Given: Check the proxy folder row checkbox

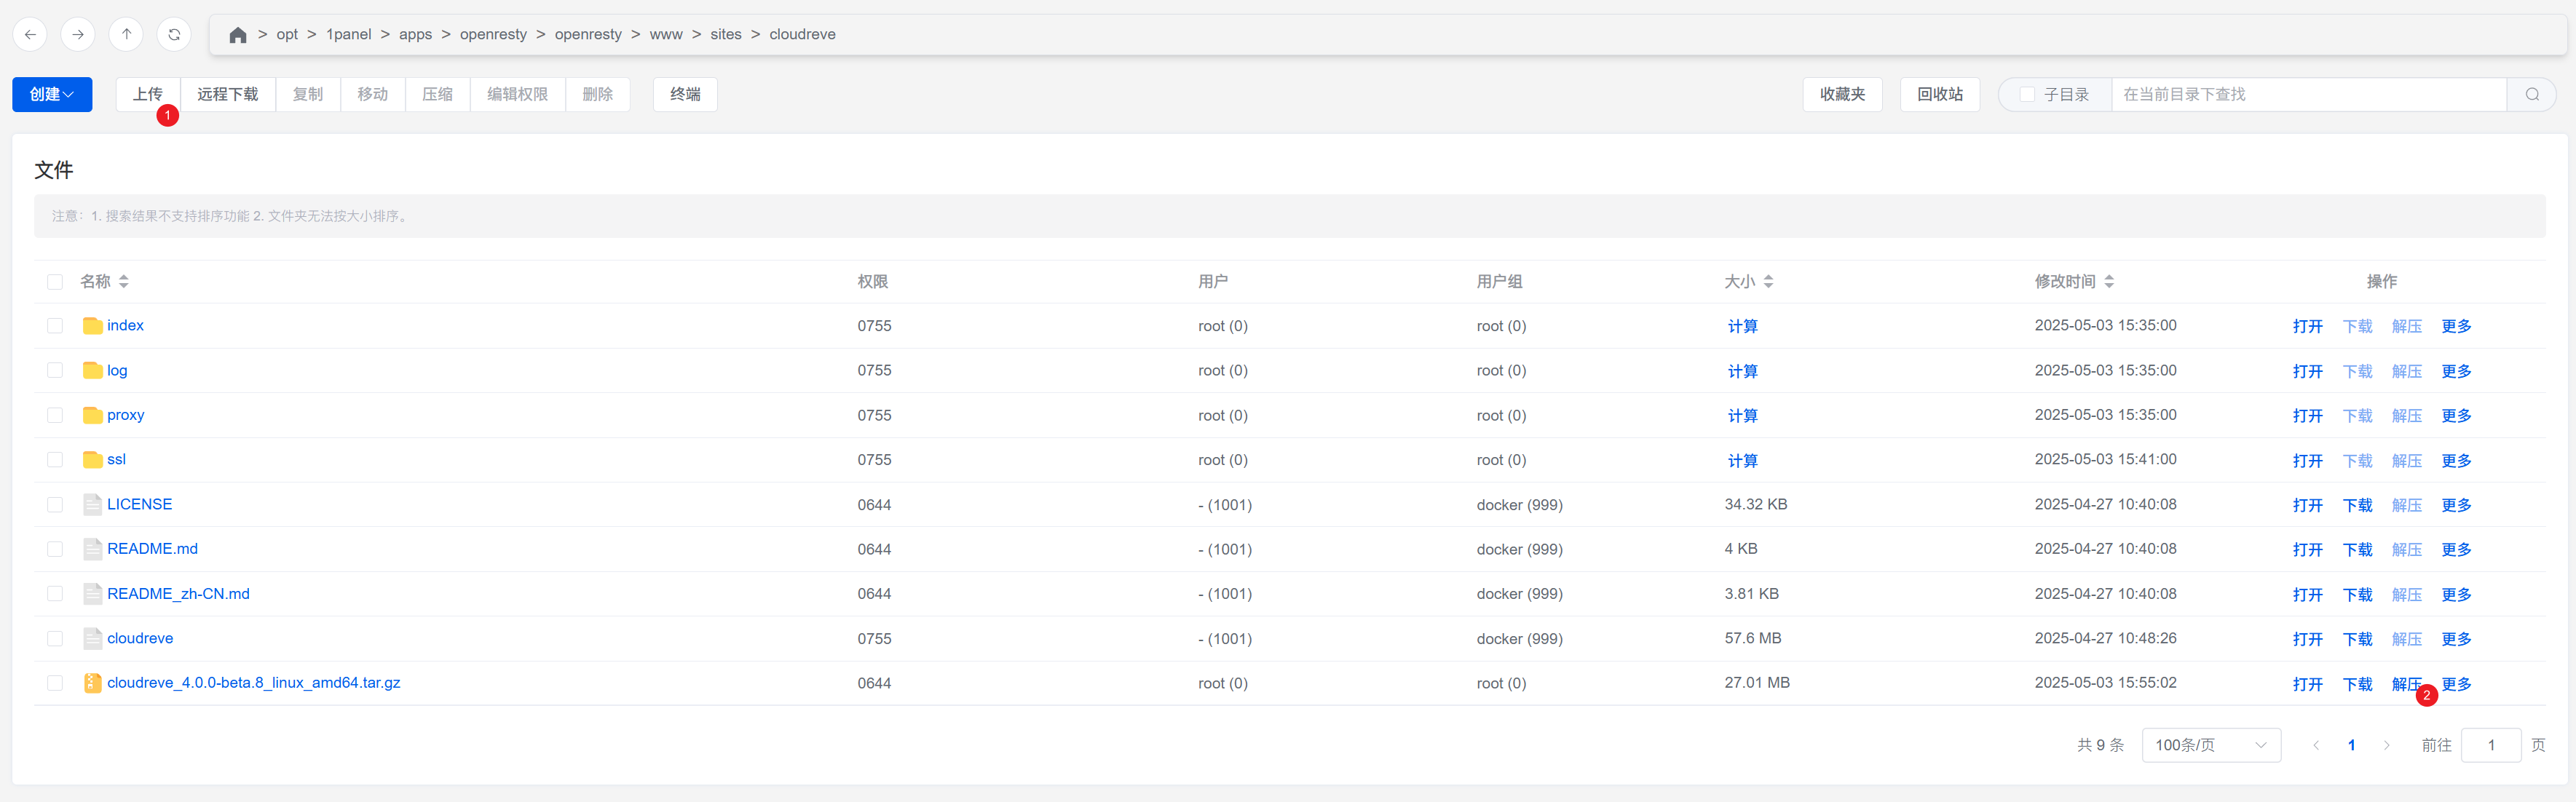Looking at the screenshot, I should click(55, 415).
